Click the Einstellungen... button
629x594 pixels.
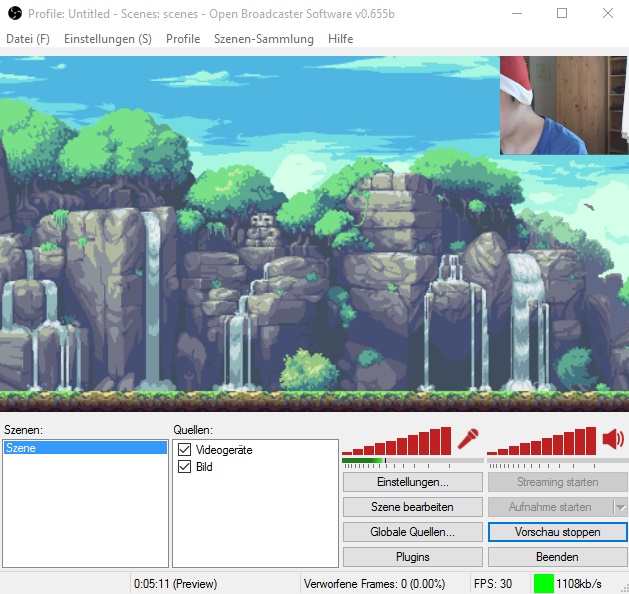pos(413,482)
